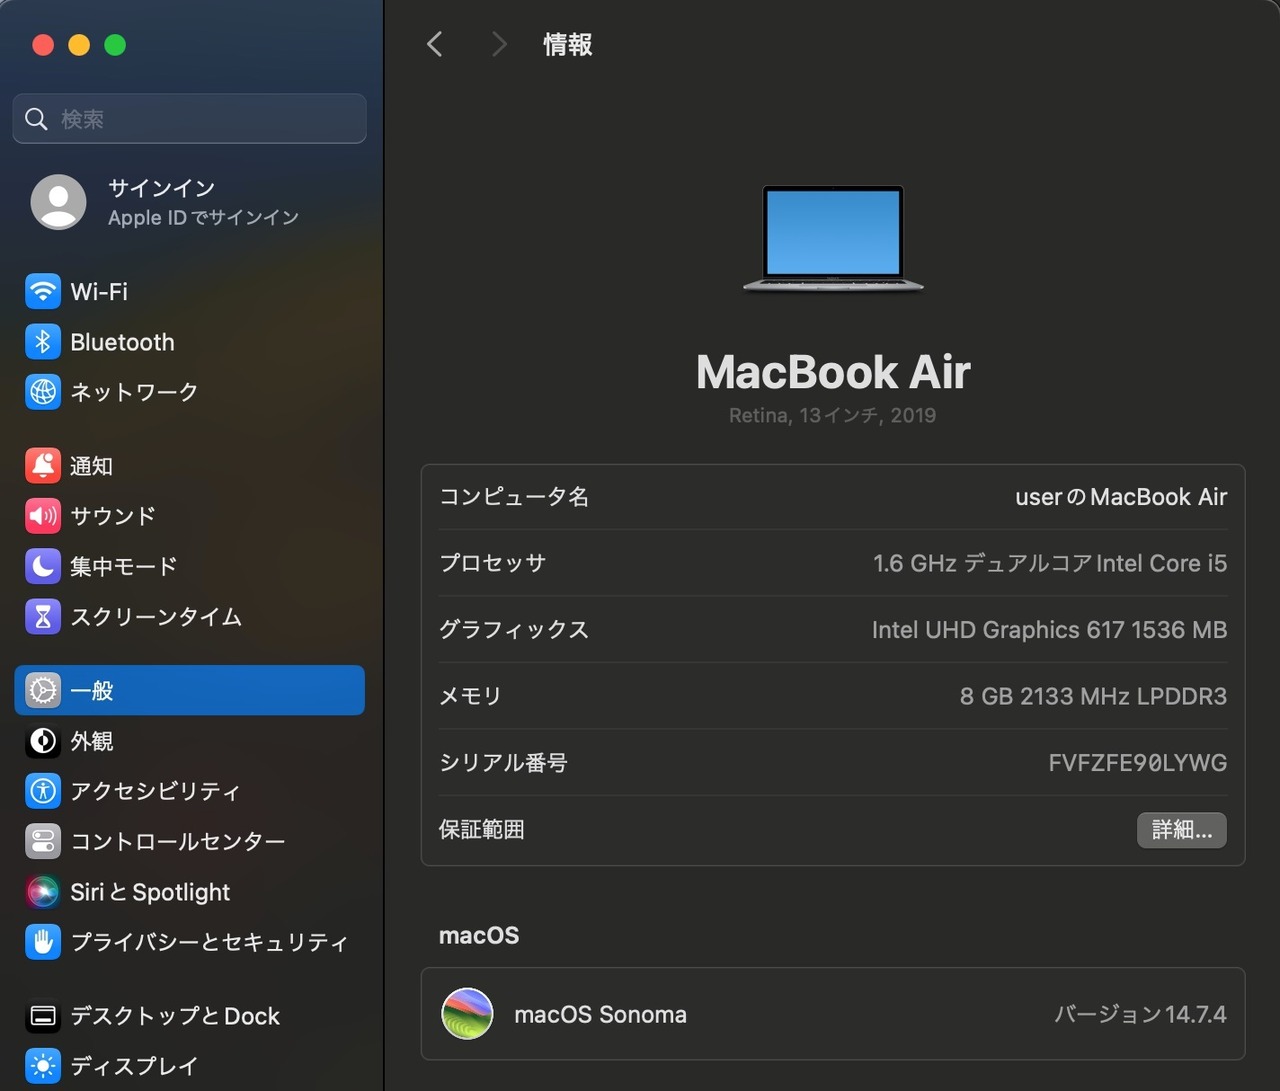The image size is (1280, 1091).
Task: Open Siri と Spotlight icon
Action: tap(43, 891)
